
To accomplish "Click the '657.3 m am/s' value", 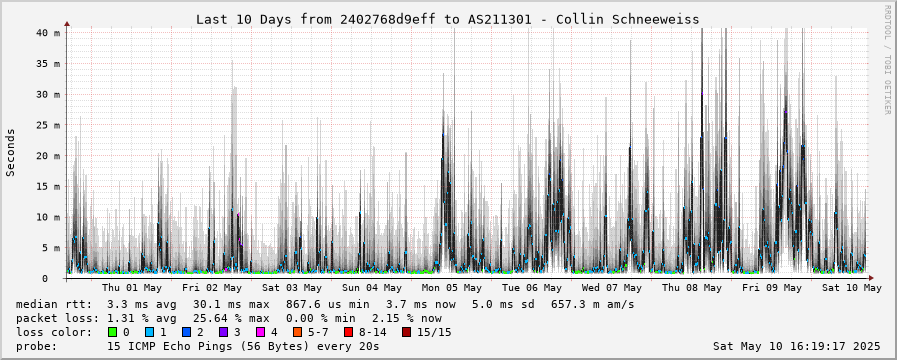I will point(593,304).
